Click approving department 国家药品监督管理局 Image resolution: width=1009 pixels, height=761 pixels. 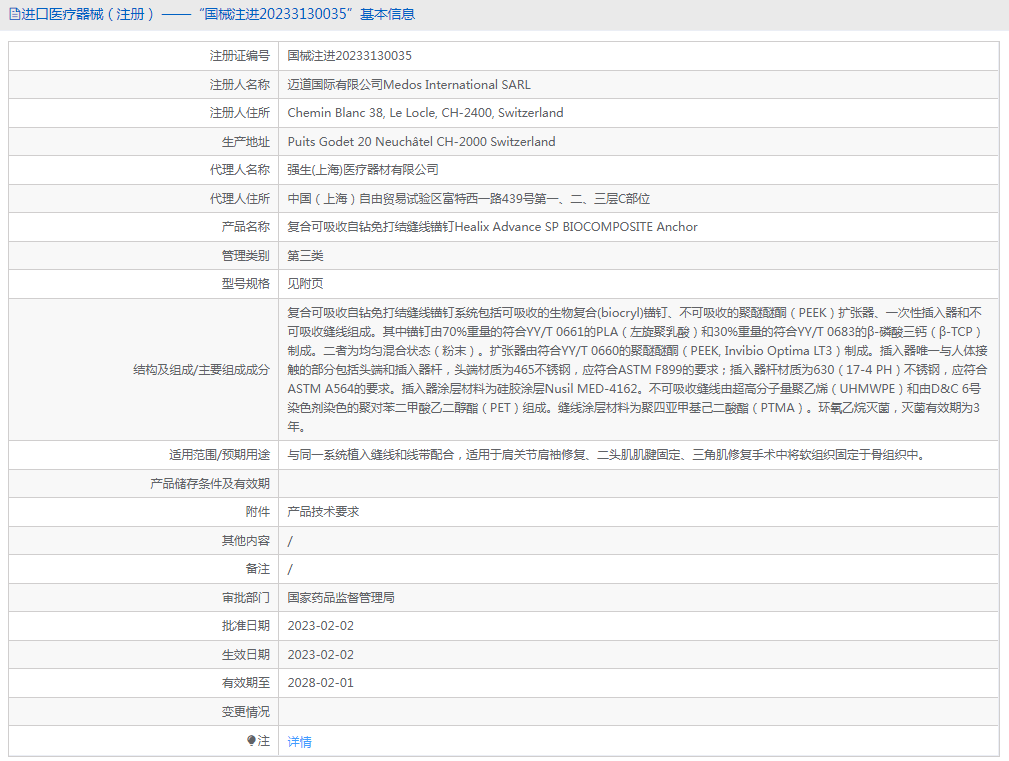341,598
